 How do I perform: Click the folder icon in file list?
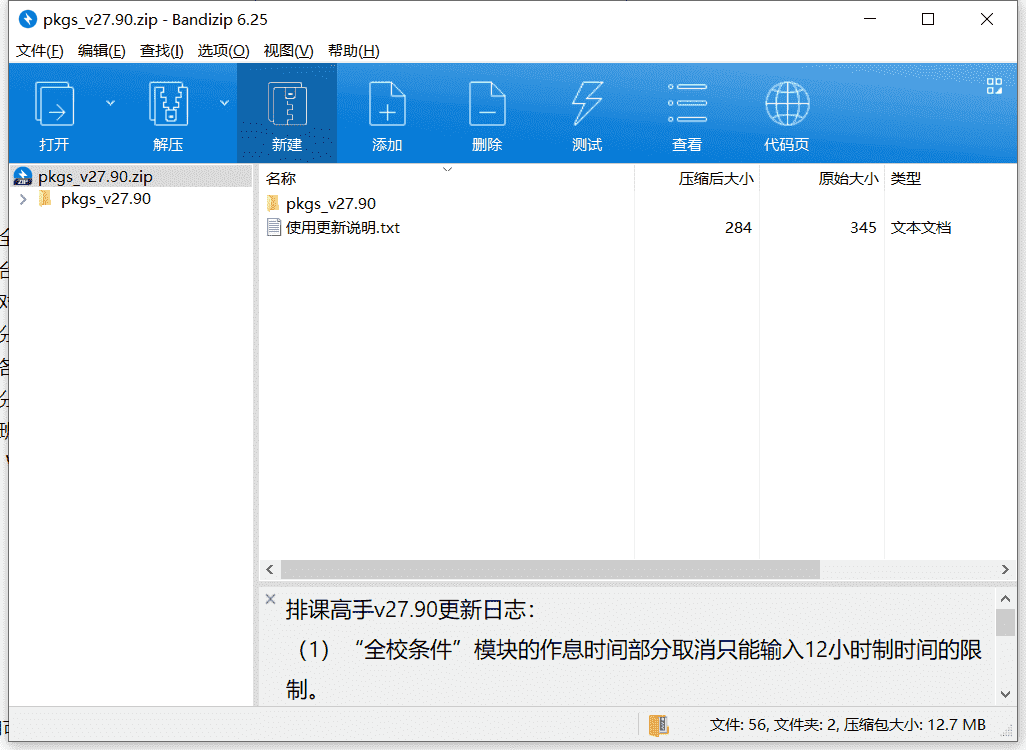274,203
